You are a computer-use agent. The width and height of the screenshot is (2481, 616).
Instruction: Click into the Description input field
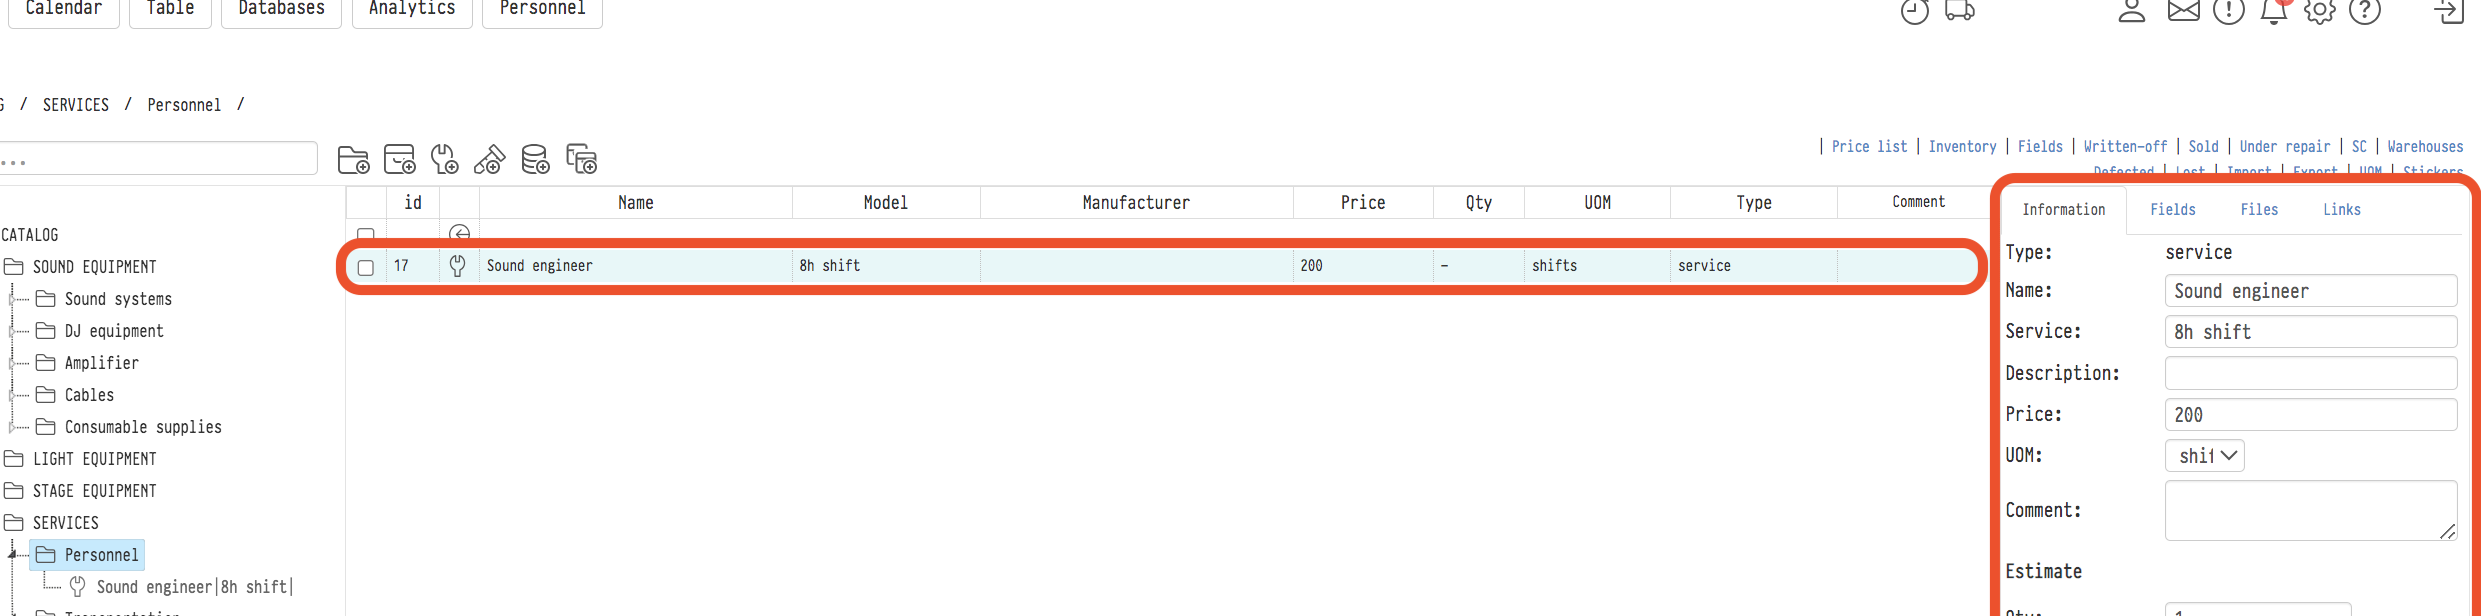coord(2310,373)
